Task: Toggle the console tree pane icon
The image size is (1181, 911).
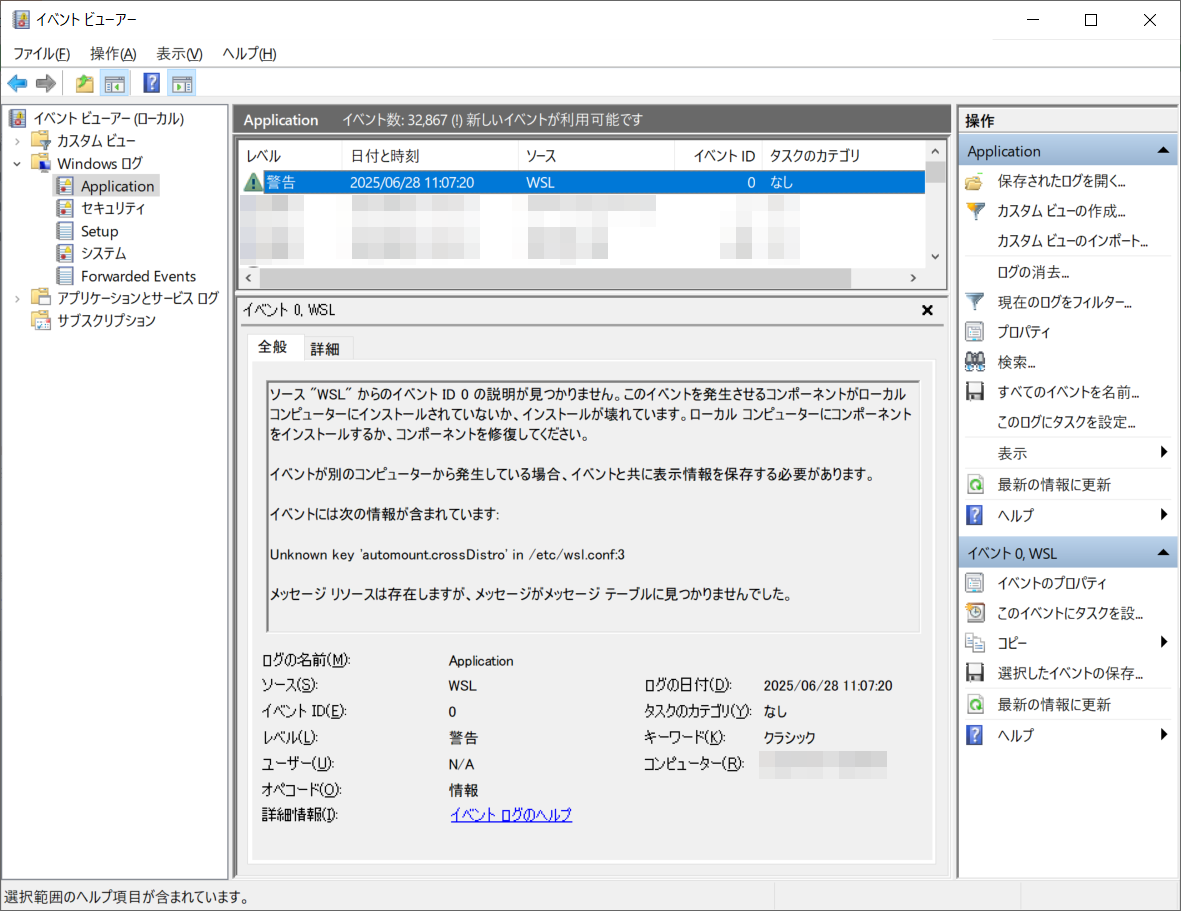Action: (x=115, y=83)
